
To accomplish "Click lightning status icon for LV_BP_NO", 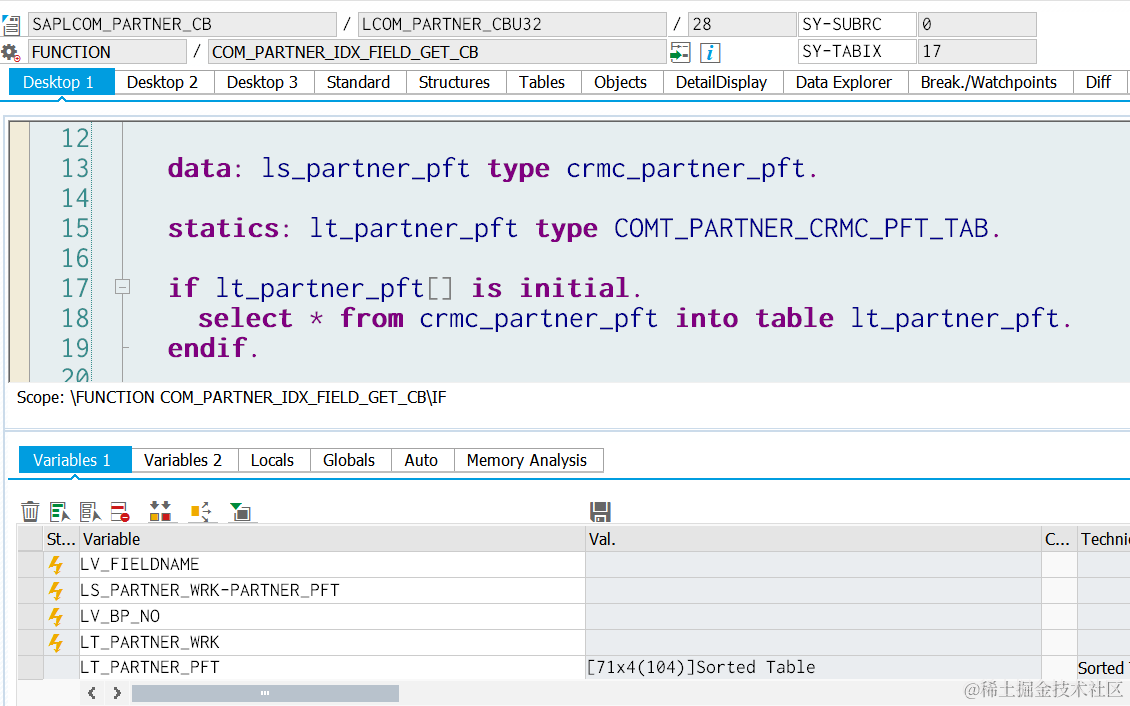I will point(55,617).
